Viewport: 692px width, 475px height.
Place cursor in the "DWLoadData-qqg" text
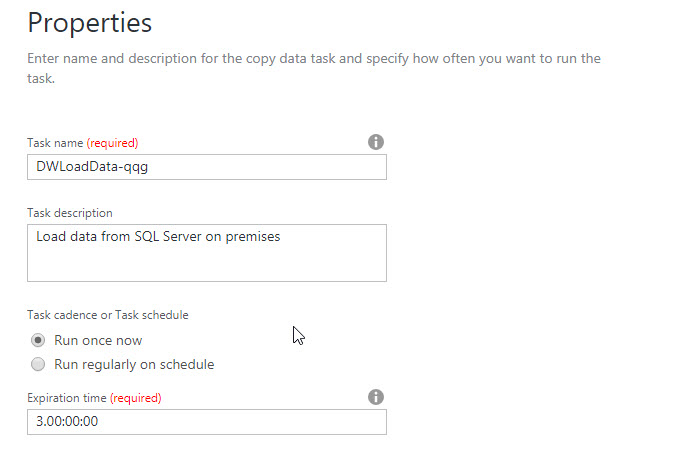[x=92, y=167]
